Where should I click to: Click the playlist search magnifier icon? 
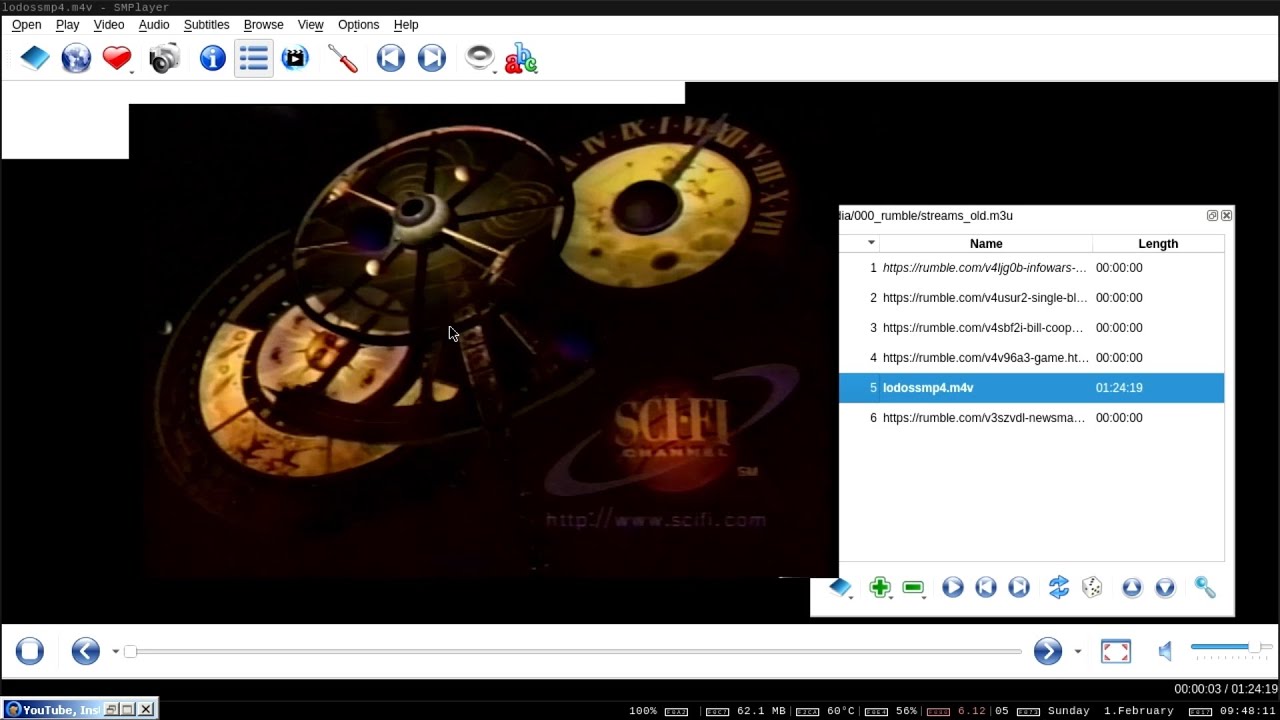click(x=1205, y=588)
